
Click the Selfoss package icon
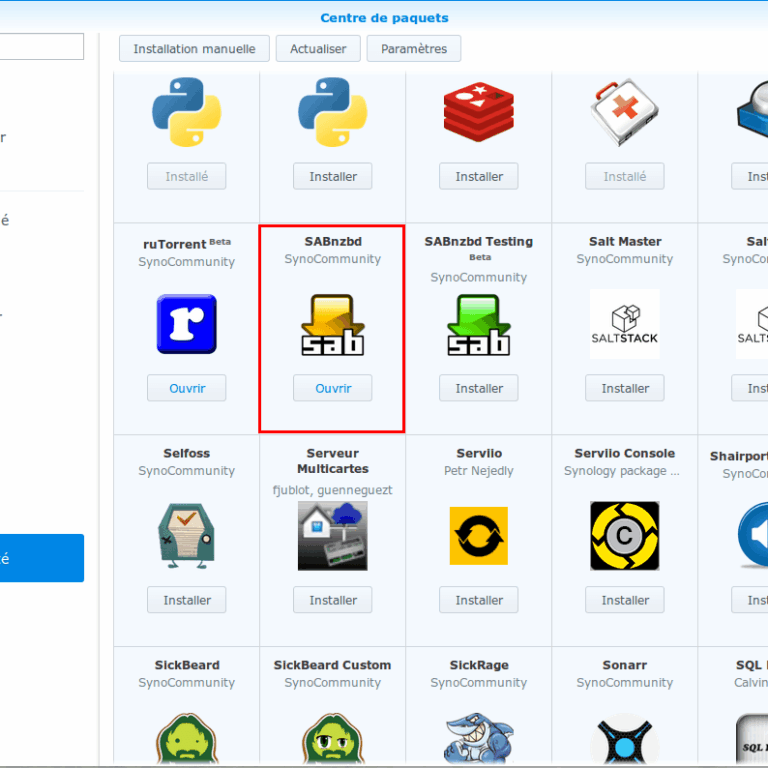187,536
